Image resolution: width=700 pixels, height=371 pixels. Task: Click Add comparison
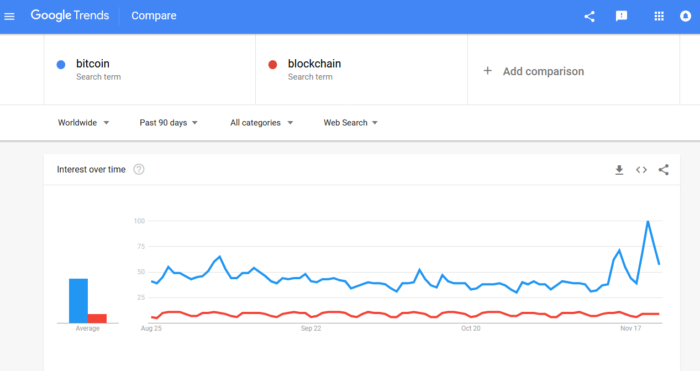pos(534,71)
